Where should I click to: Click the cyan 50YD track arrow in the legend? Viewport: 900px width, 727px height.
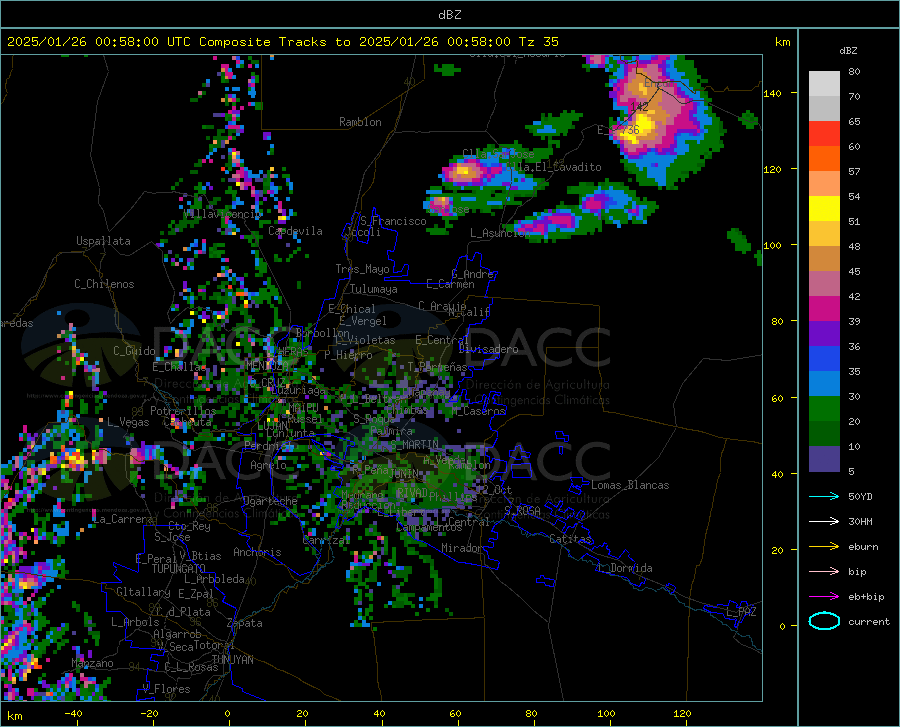pyautogui.click(x=824, y=496)
